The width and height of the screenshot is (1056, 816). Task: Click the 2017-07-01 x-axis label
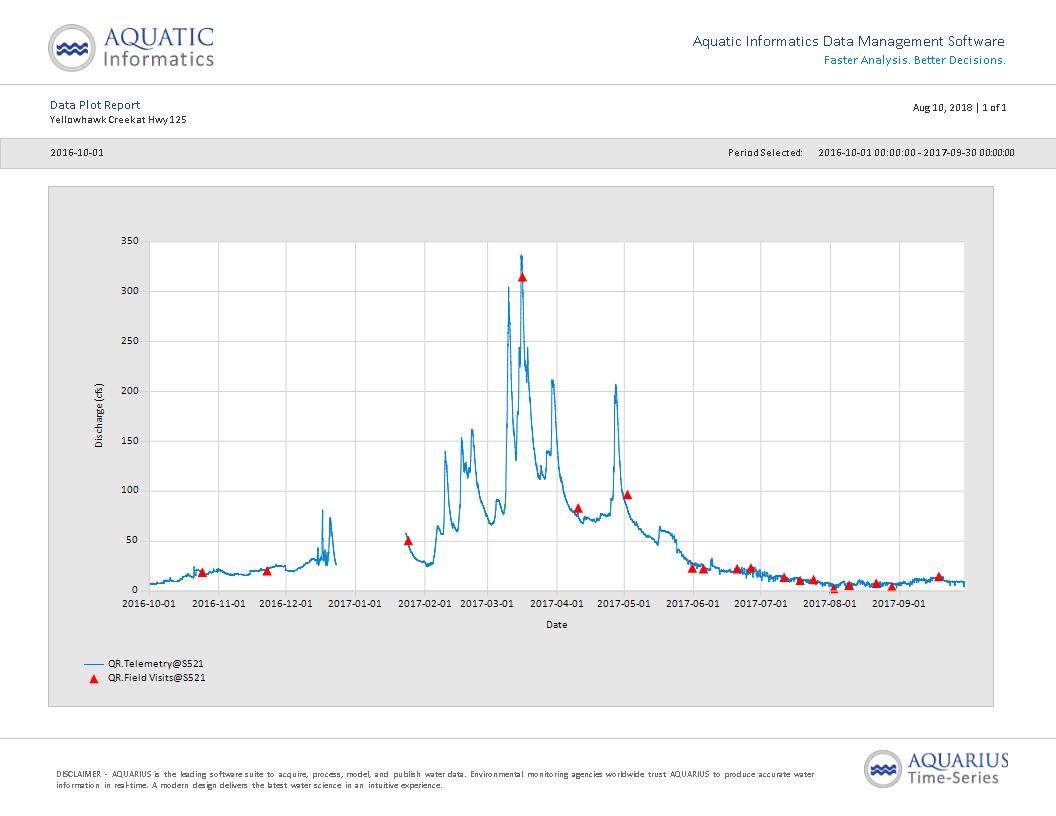(x=760, y=604)
